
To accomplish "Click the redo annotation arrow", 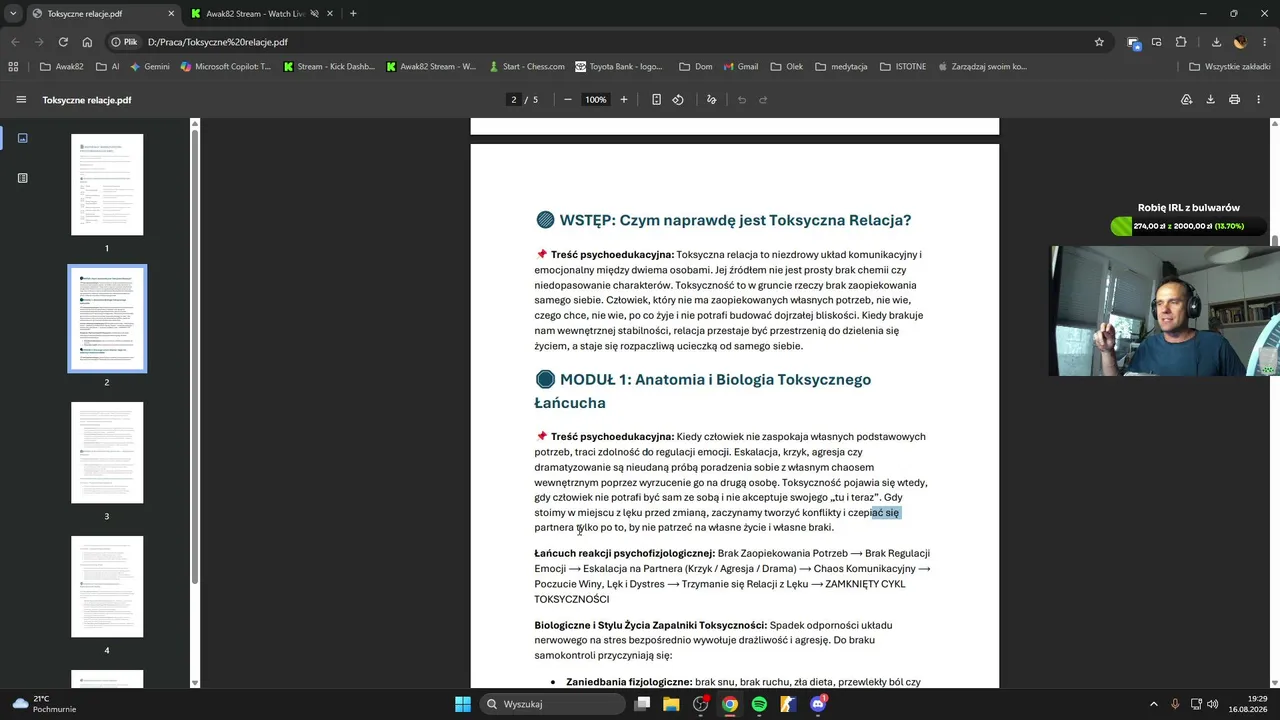I will [x=763, y=100].
